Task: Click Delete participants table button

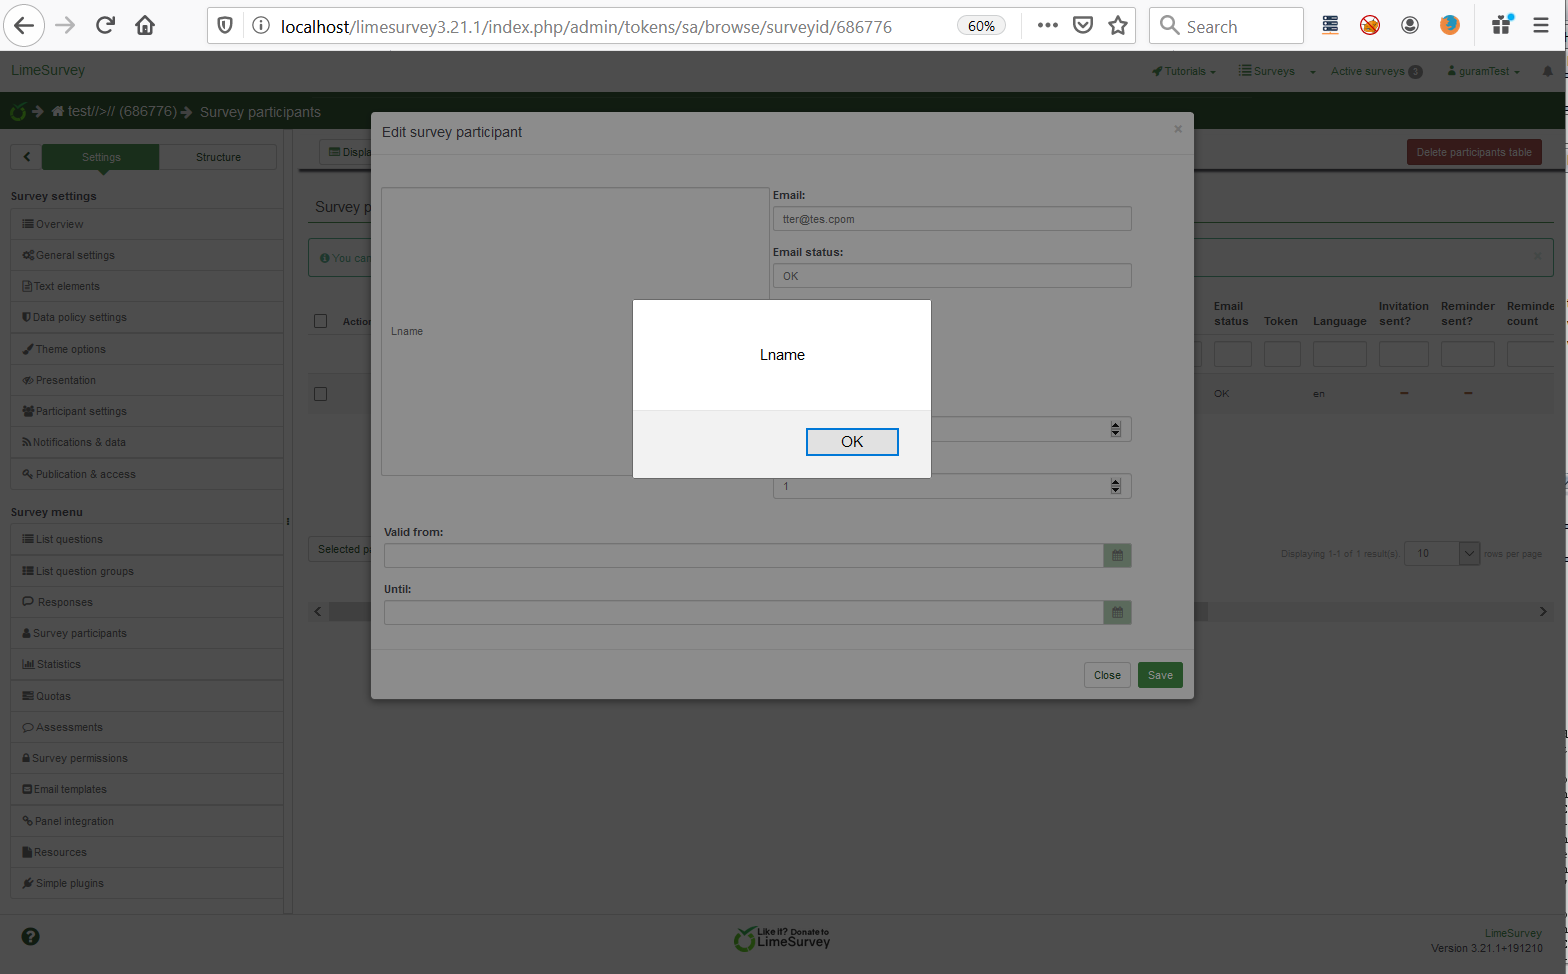Action: (x=1474, y=152)
